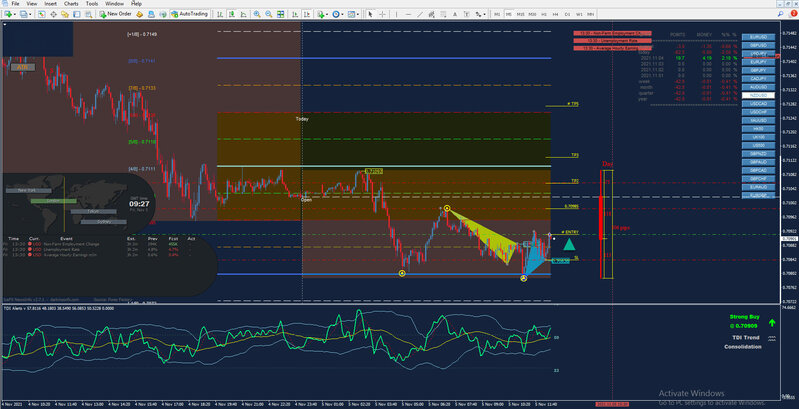This screenshot has height=409, width=799.
Task: Click the tile windows grid icon
Action: point(280,14)
